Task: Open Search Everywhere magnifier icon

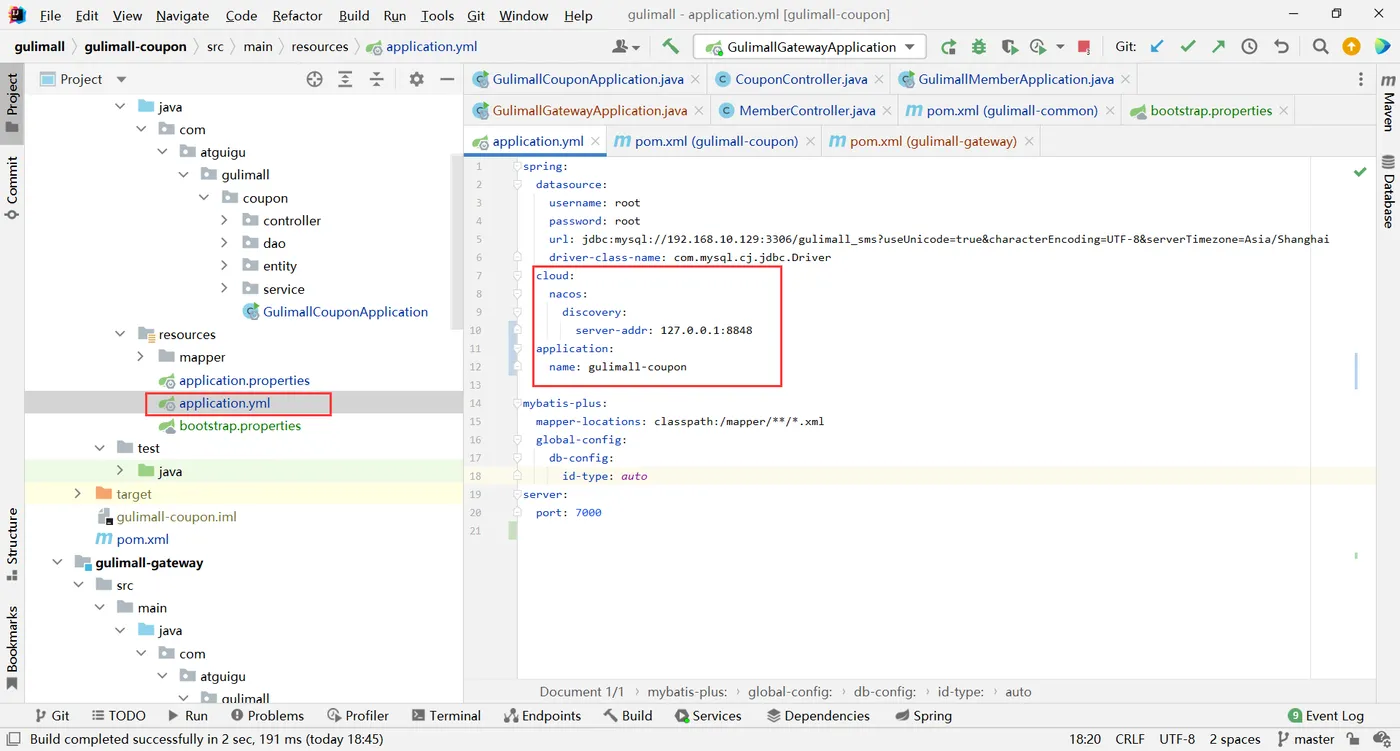Action: pos(1320,47)
